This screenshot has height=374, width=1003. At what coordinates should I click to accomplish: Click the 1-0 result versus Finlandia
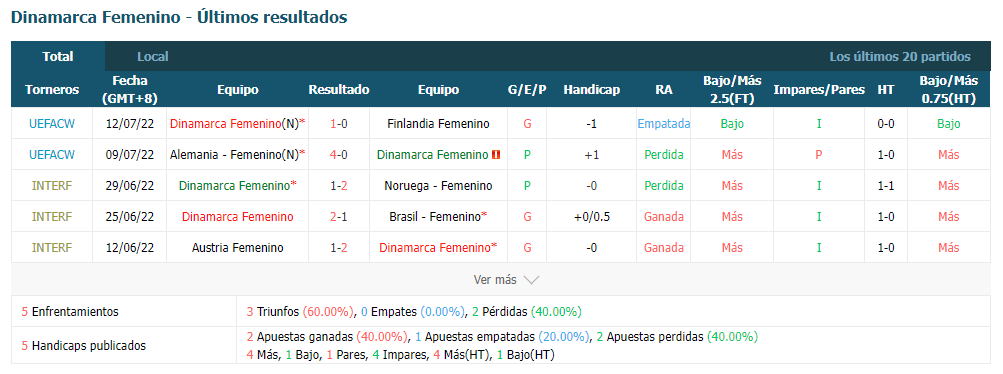(339, 123)
